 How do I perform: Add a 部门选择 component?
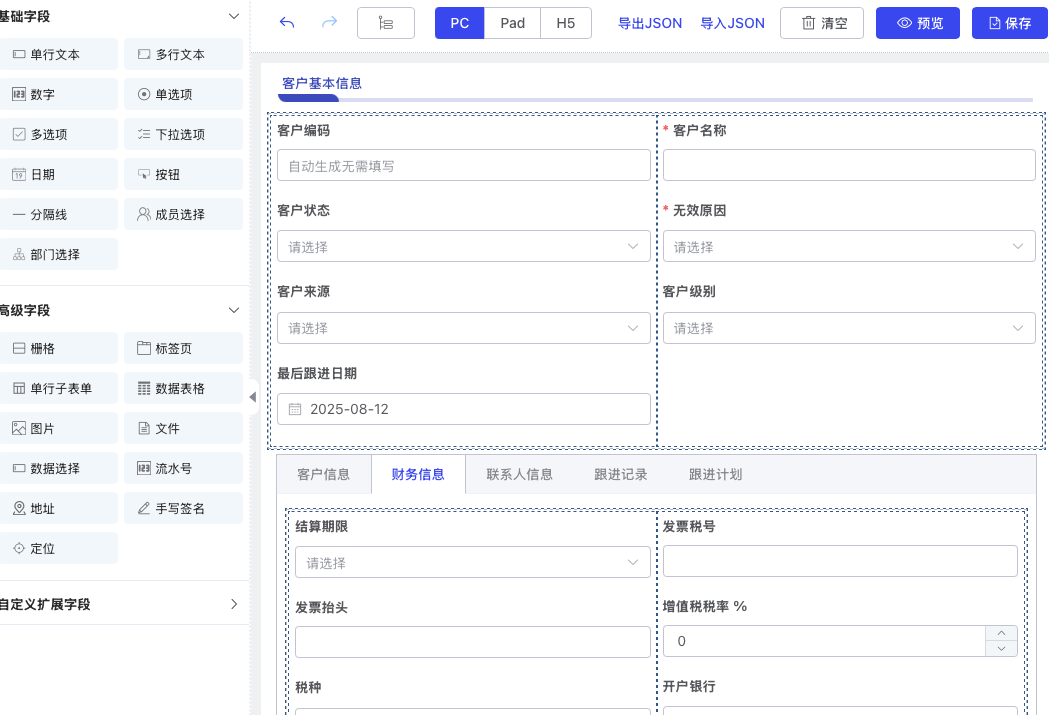(59, 254)
